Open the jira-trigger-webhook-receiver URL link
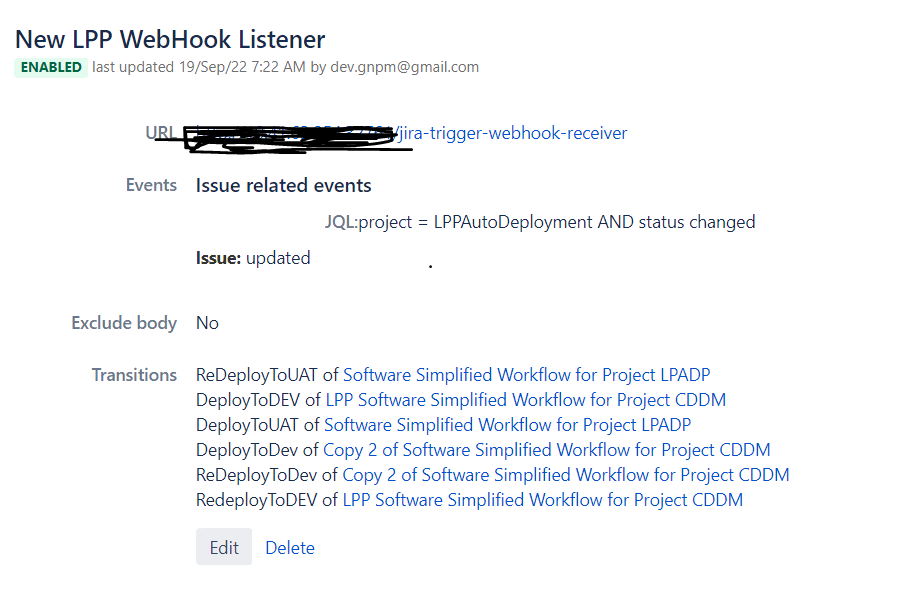The height and width of the screenshot is (611, 916). (512, 132)
